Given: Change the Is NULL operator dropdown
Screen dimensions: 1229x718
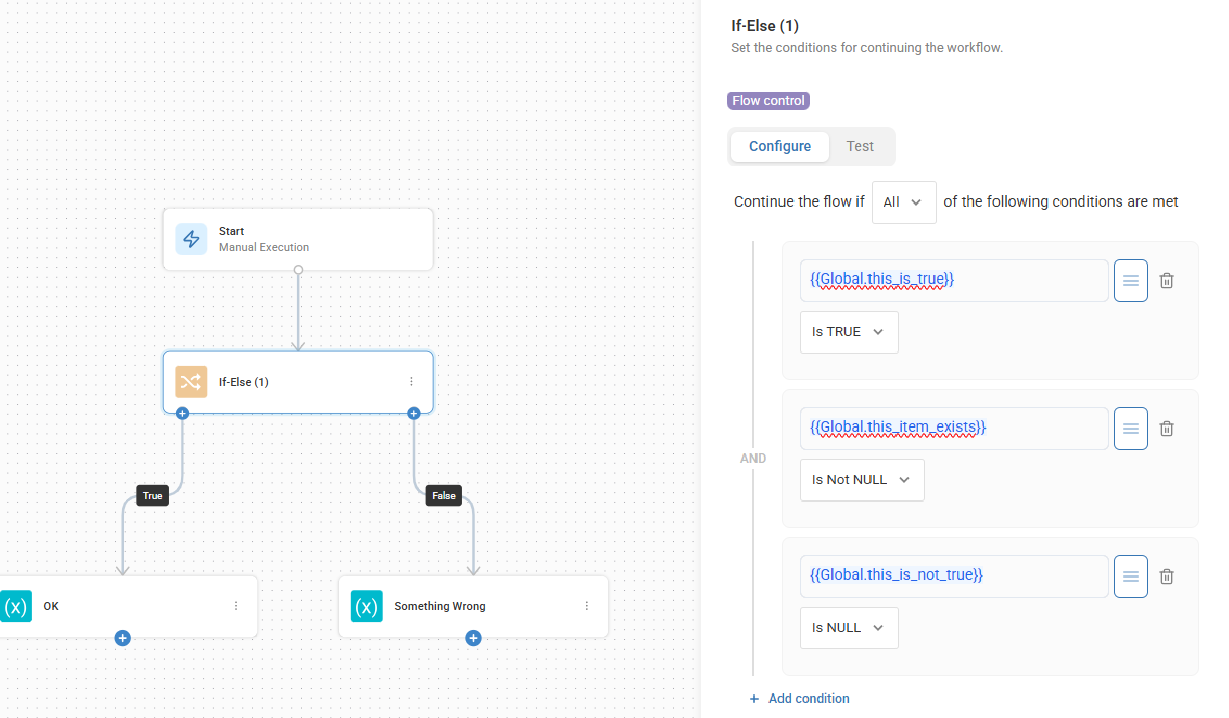Looking at the screenshot, I should [848, 628].
